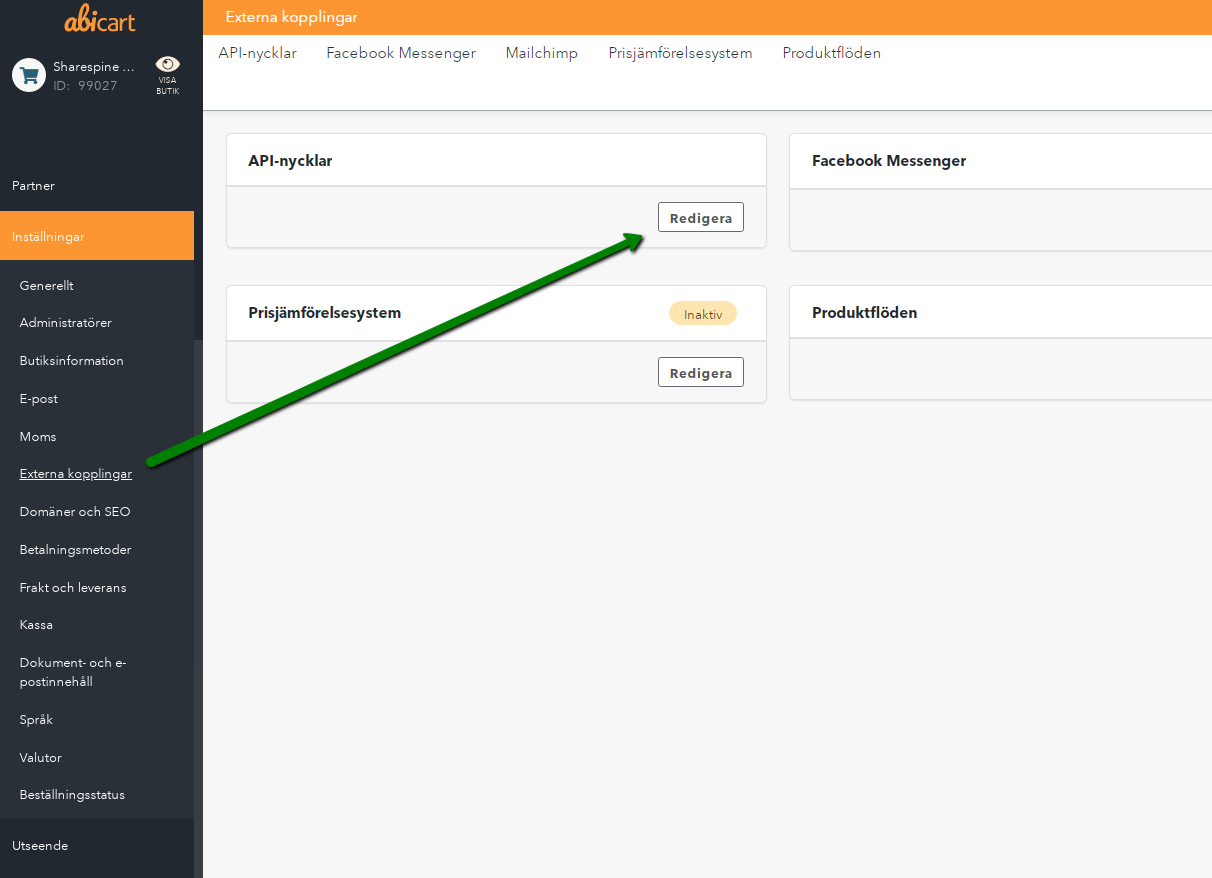Viewport: 1212px width, 878px height.
Task: Click the abicart logo
Action: (99, 19)
